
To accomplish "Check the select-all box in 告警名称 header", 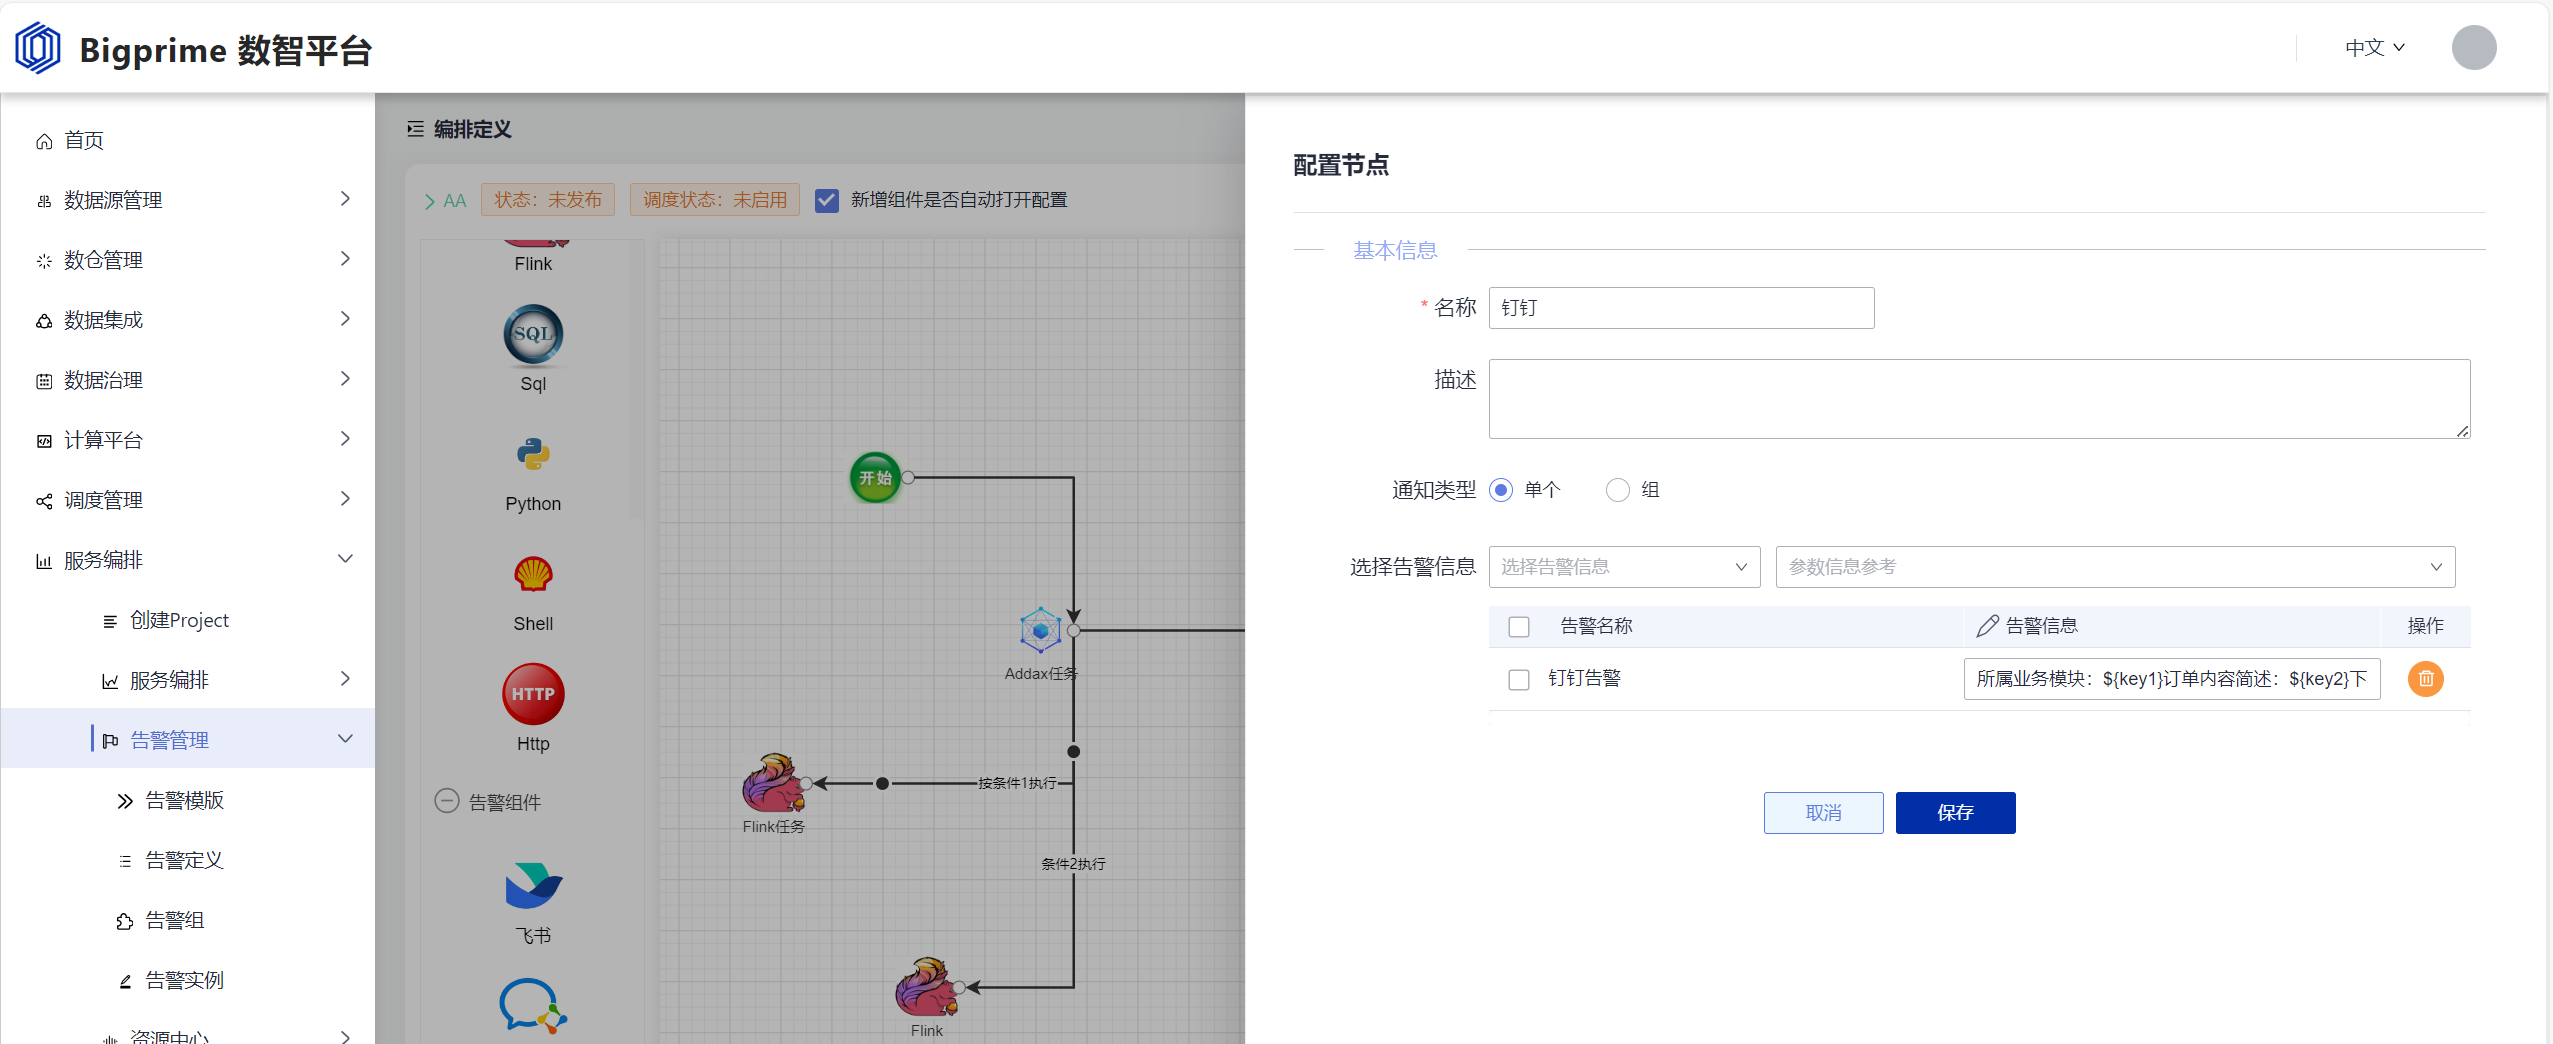I will [x=1519, y=626].
